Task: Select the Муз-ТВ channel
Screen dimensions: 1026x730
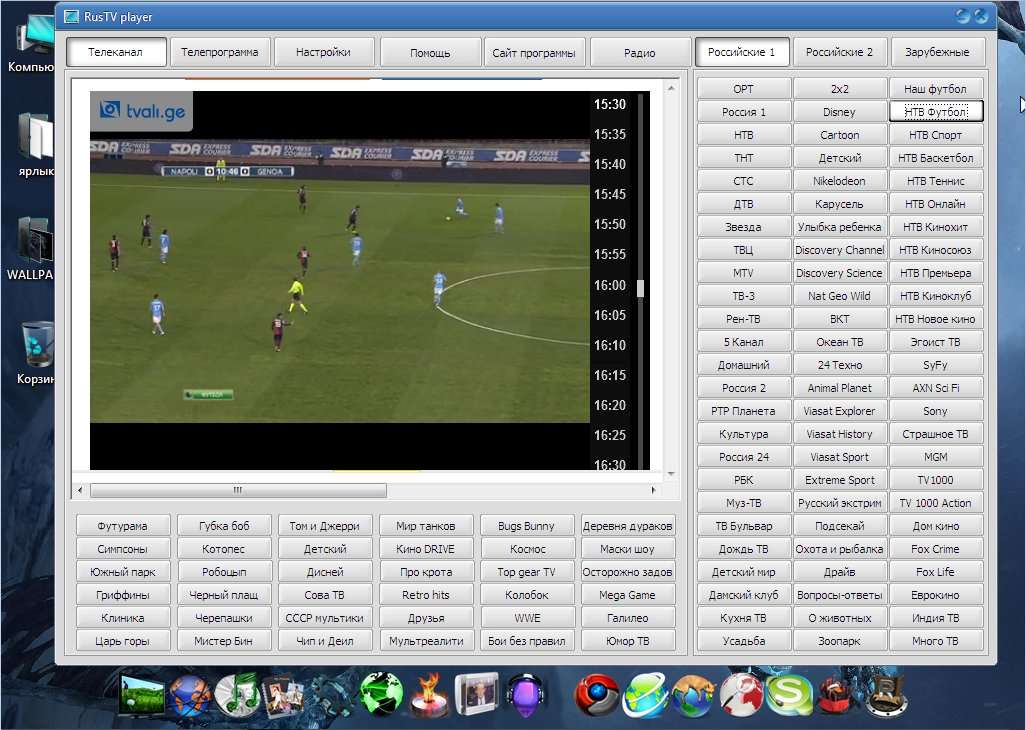Action: (x=743, y=503)
